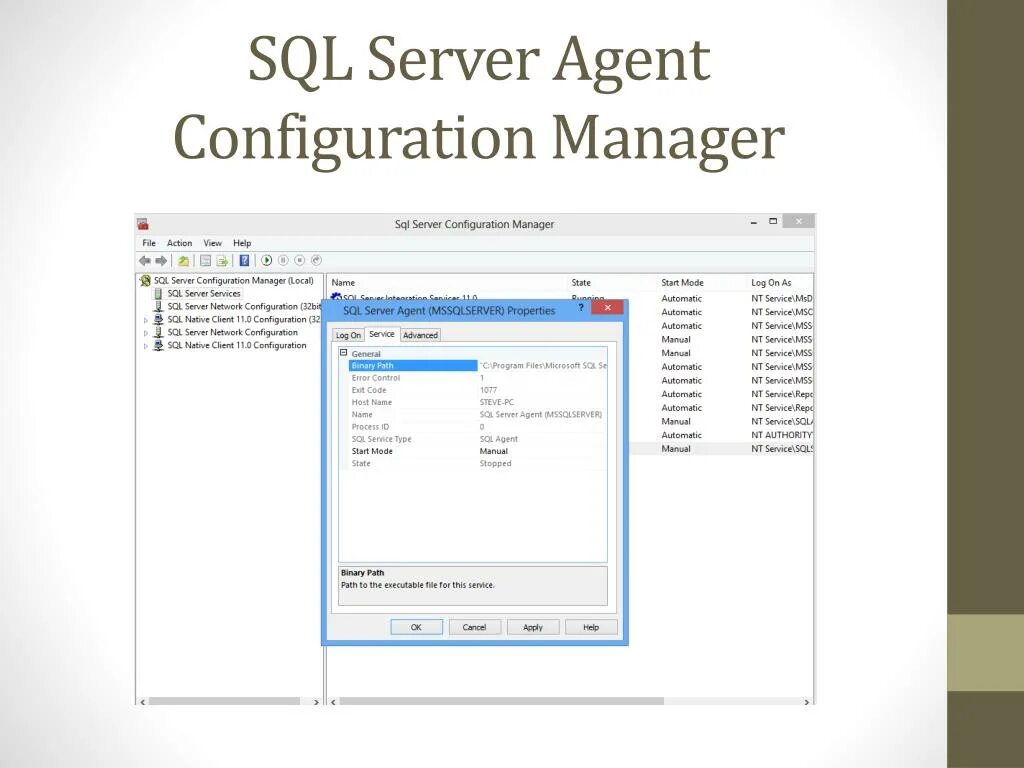The image size is (1024, 768).
Task: Click the blue Help question-mark toolbar icon
Action: click(244, 261)
